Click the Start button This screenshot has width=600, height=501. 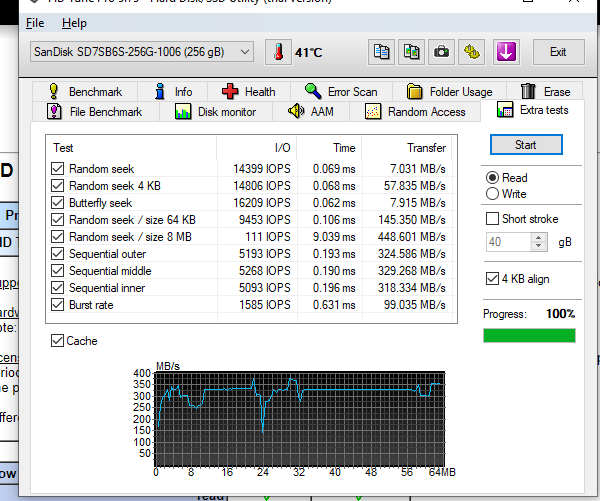pyautogui.click(x=526, y=145)
